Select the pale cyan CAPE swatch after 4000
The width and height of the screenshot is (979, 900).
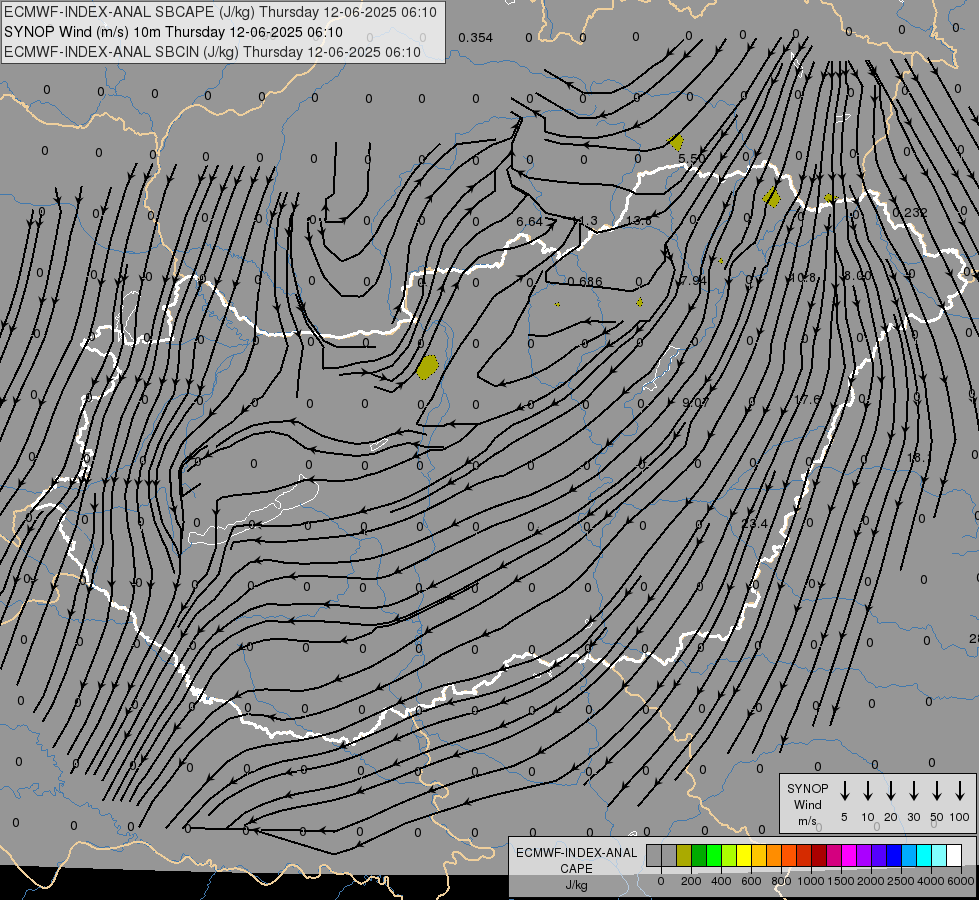tap(938, 855)
